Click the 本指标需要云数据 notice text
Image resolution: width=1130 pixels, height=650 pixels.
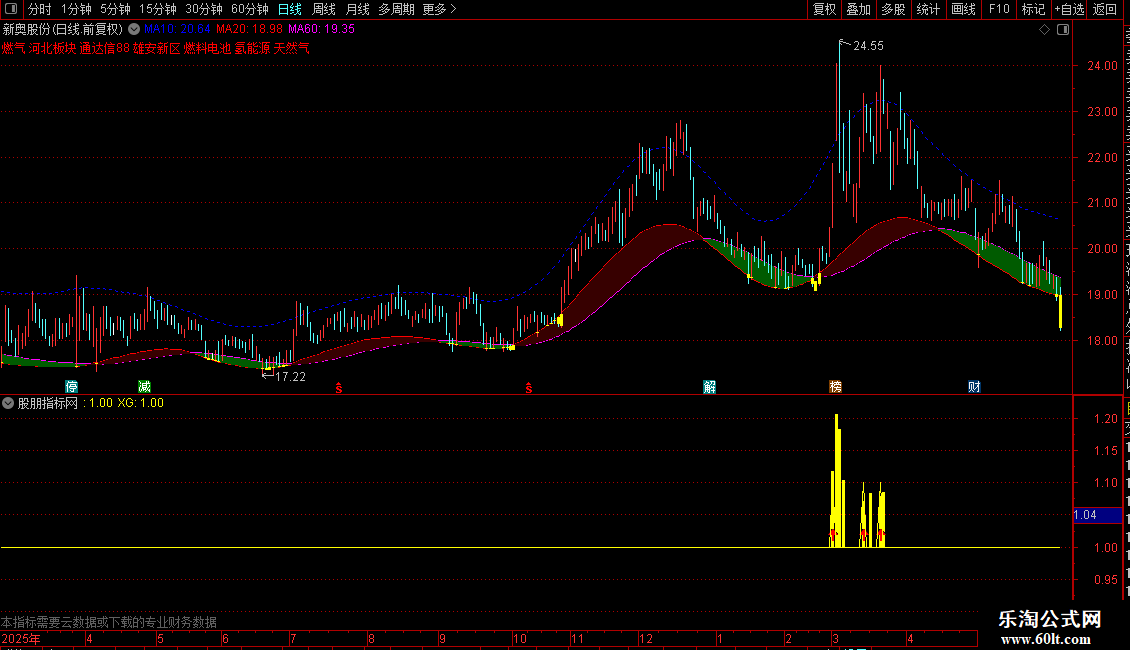(109, 622)
